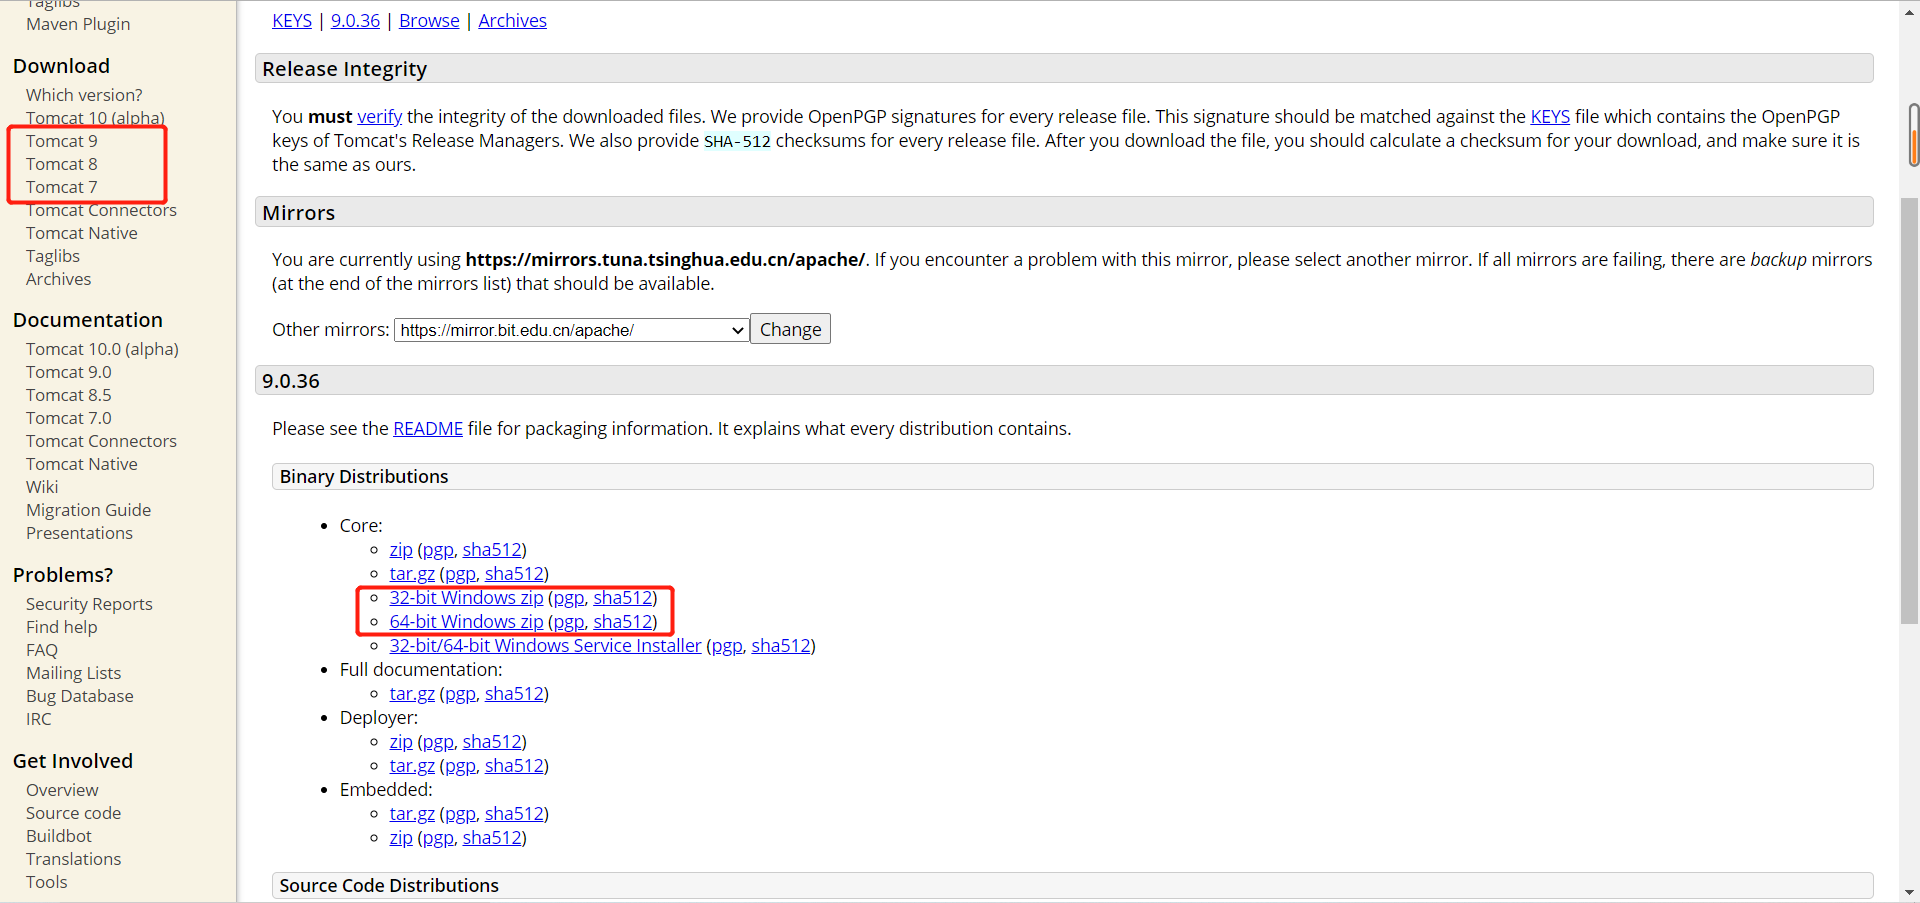Viewport: 1920px width, 903px height.
Task: Open Translations link
Action: pos(73,859)
